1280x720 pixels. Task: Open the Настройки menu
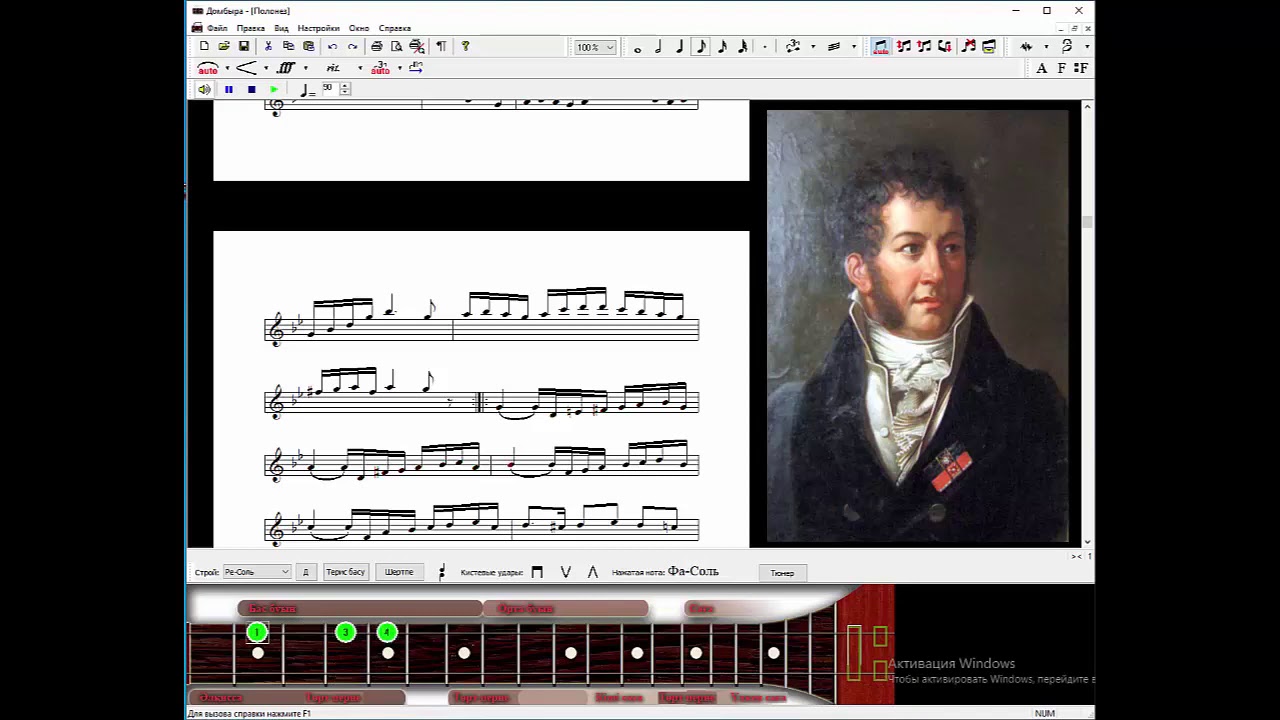[x=318, y=28]
